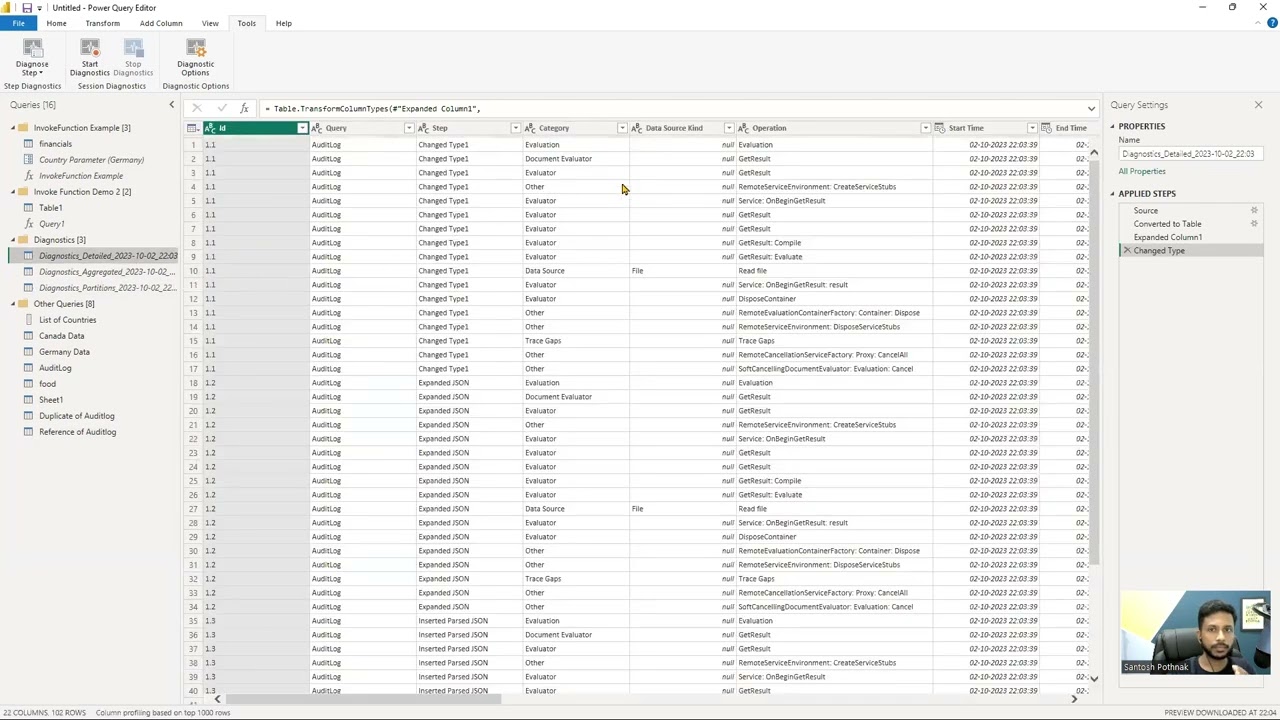Collapse the APPLIED STEPS section
This screenshot has width=1280, height=720.
click(x=1112, y=194)
